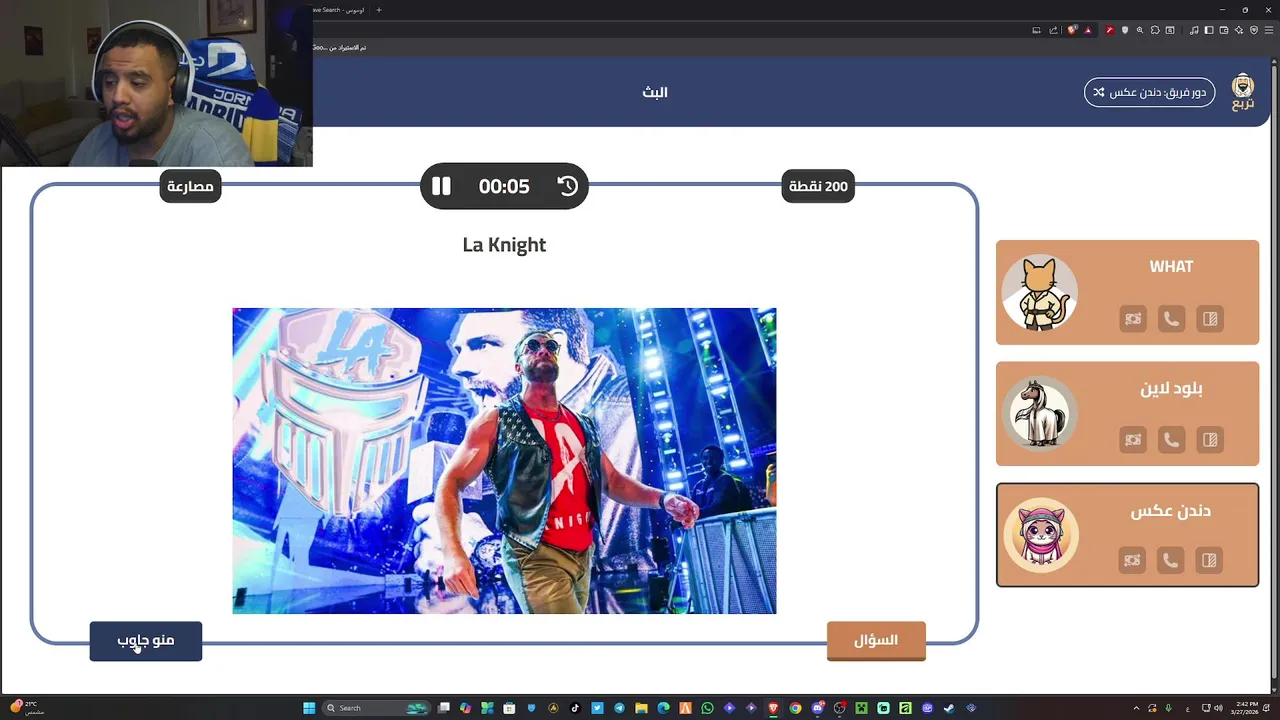This screenshot has width=1280, height=720.
Task: Open the Brave Playlist music icon
Action: (1194, 30)
